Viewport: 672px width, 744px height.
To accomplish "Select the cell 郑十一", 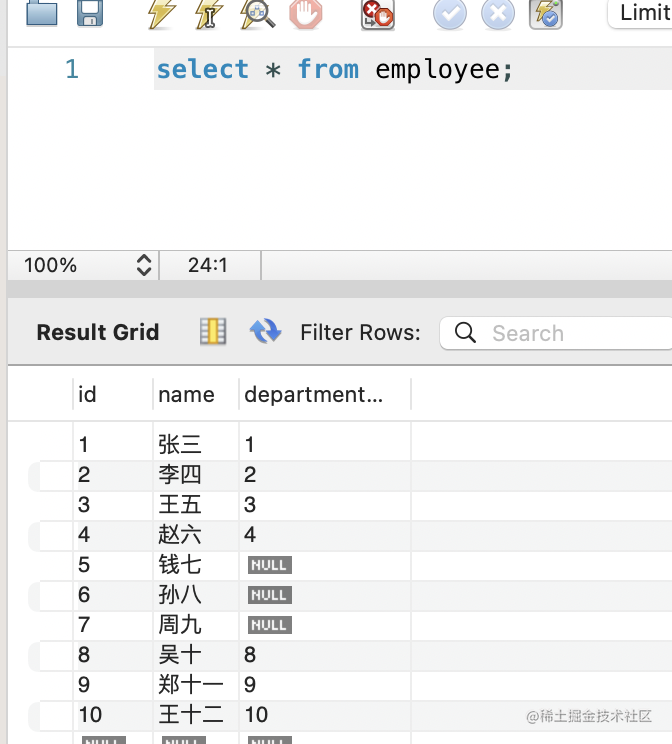I will [196, 685].
